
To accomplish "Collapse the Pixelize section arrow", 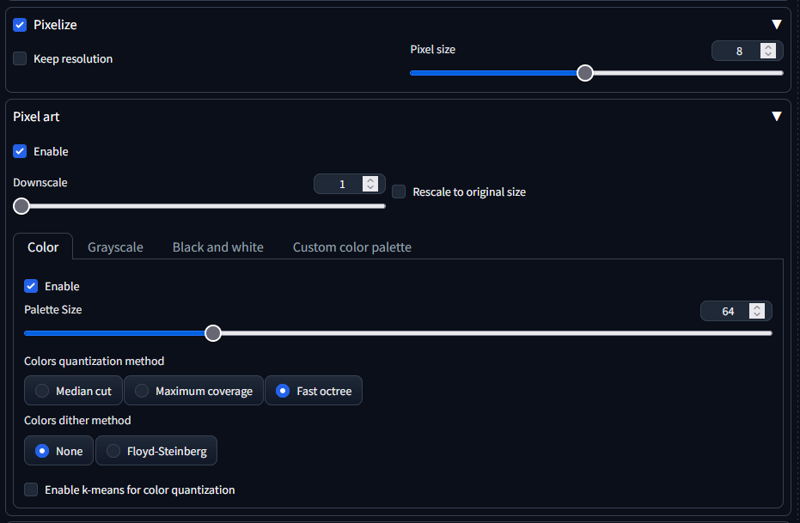I will [776, 24].
